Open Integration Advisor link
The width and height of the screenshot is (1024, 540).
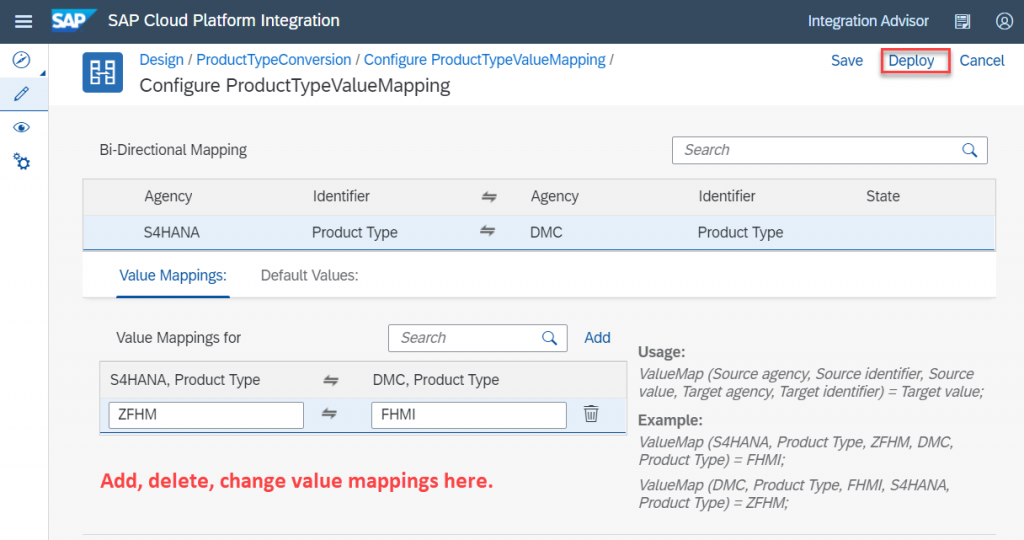point(868,22)
